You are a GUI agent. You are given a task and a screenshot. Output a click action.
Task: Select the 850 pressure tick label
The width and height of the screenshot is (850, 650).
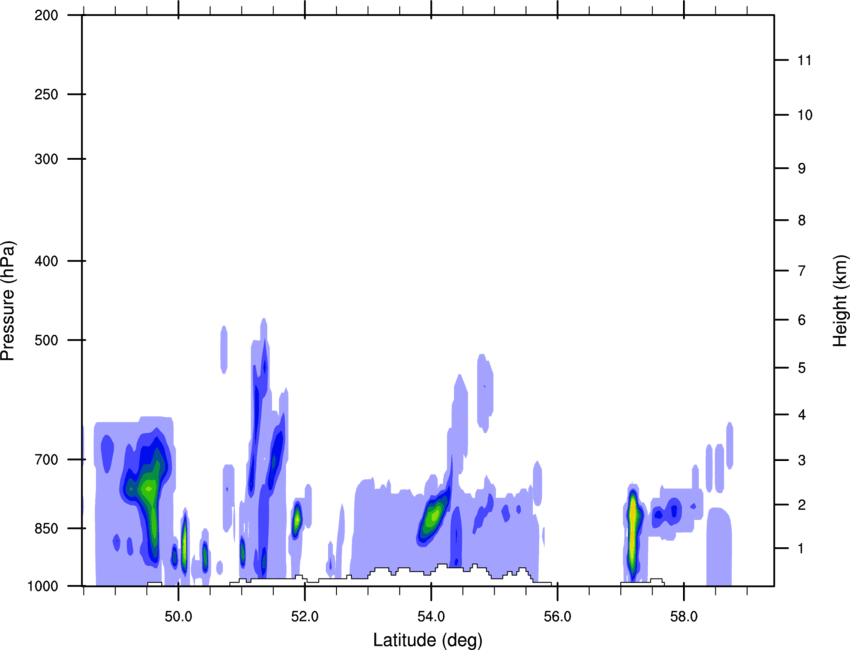pos(47,528)
